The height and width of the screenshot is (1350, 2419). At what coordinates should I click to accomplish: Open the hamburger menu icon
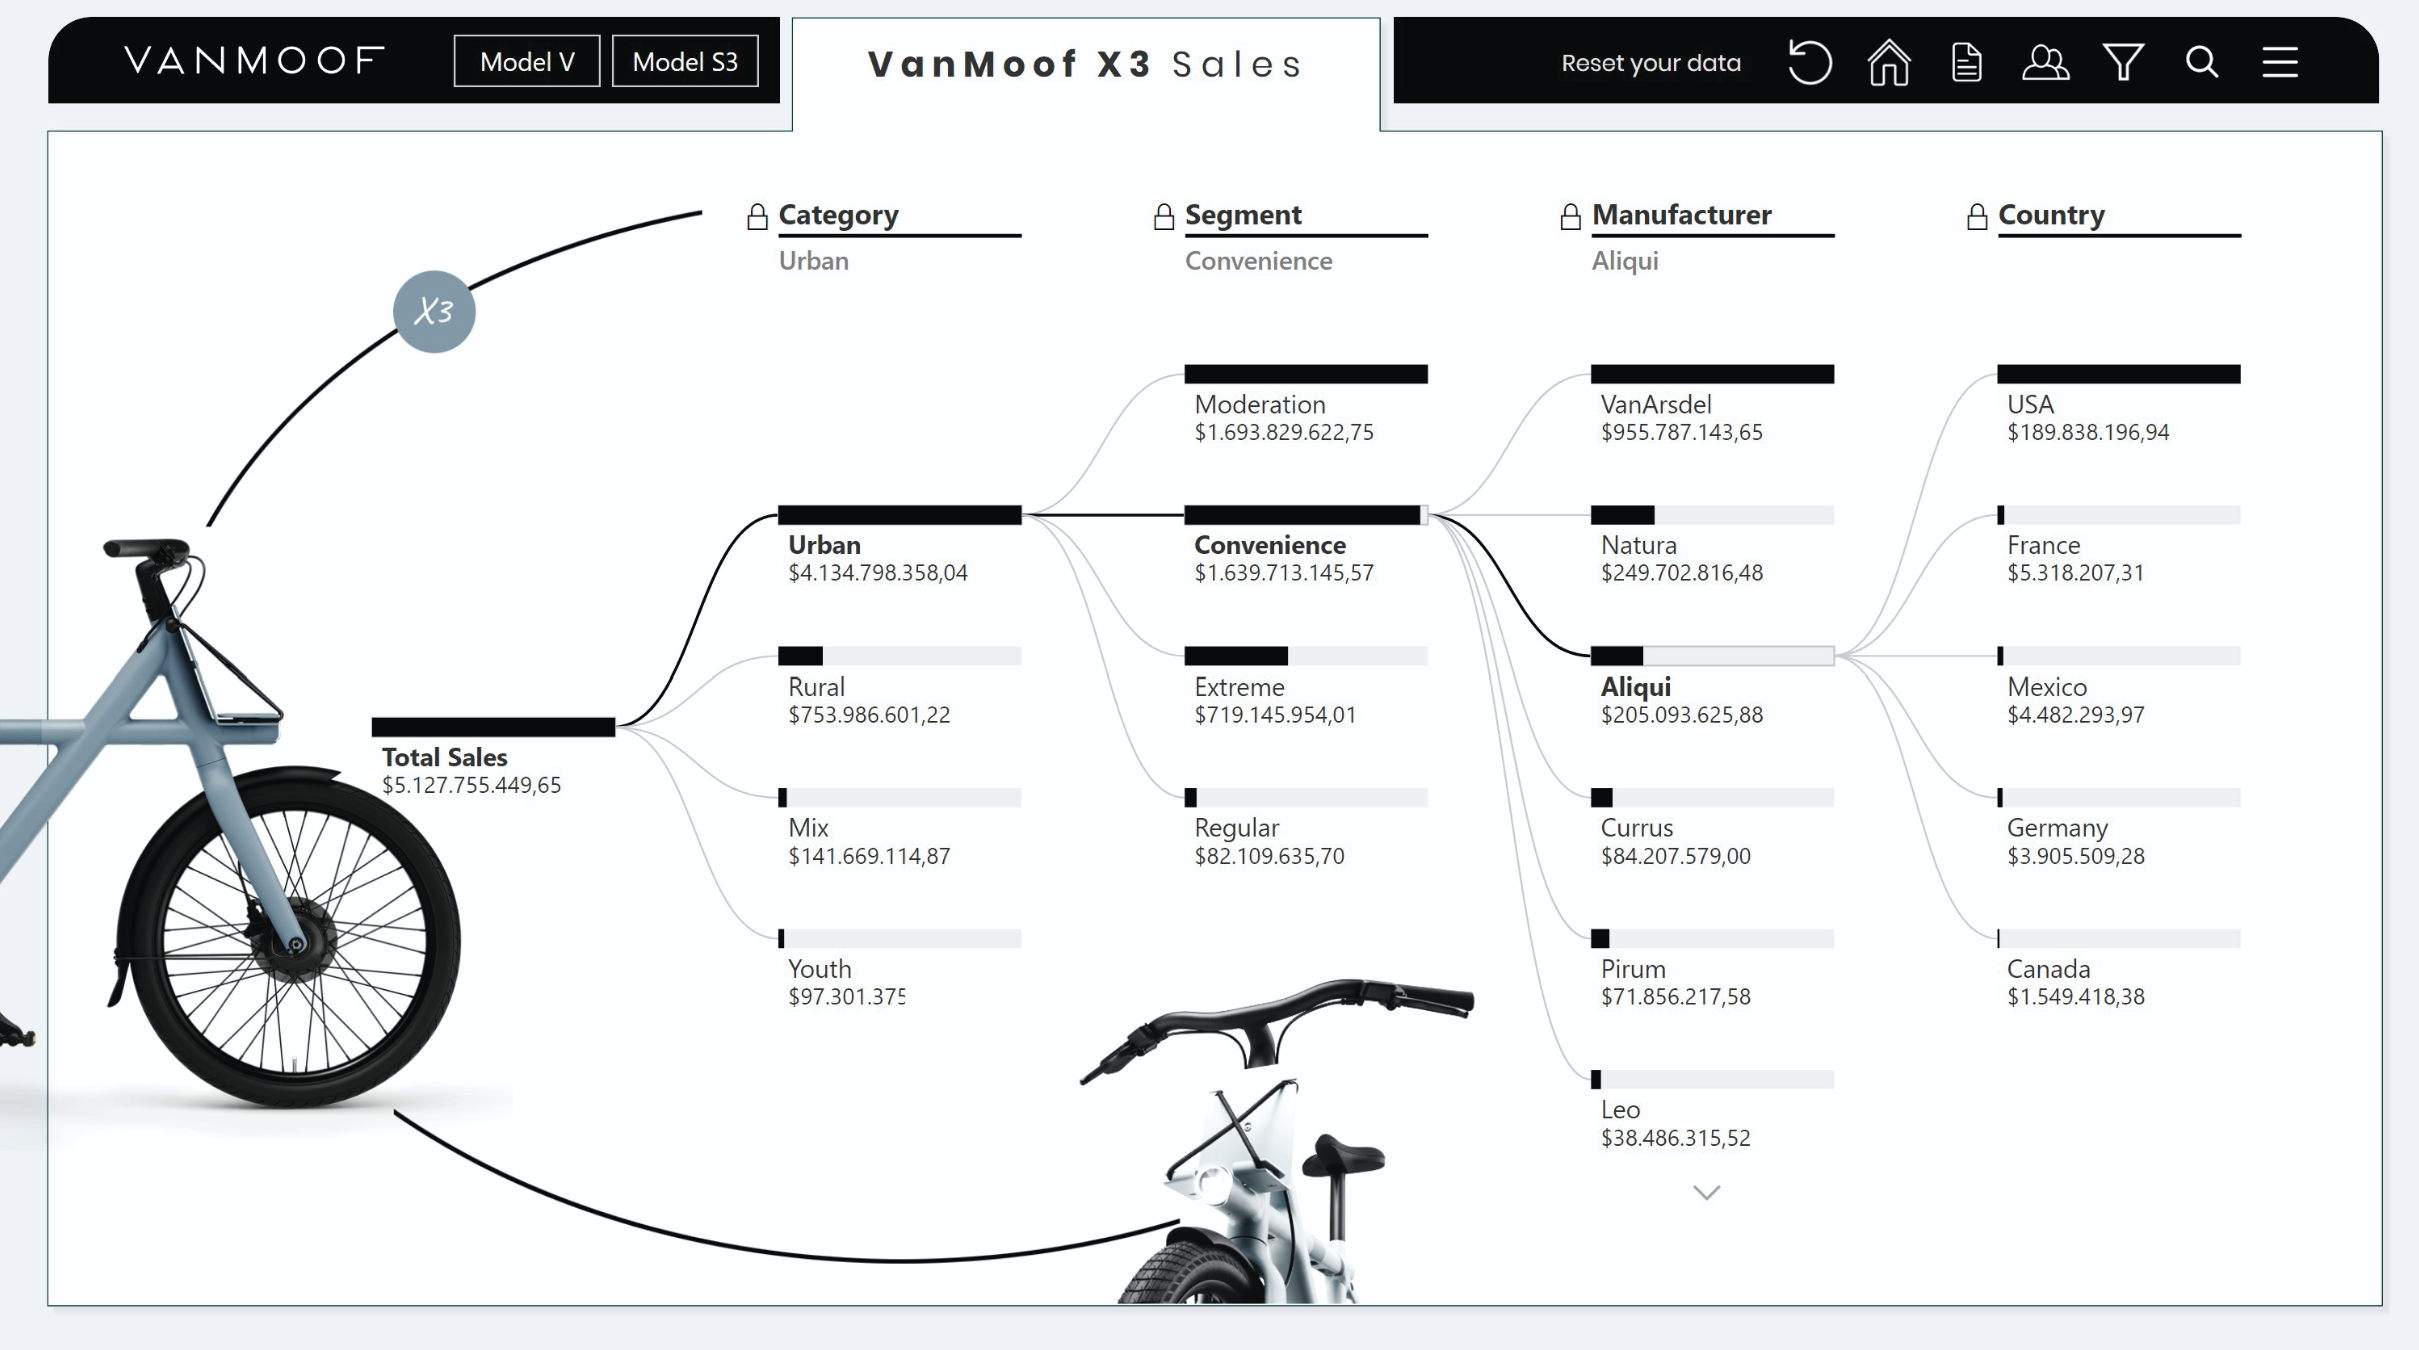2279,62
